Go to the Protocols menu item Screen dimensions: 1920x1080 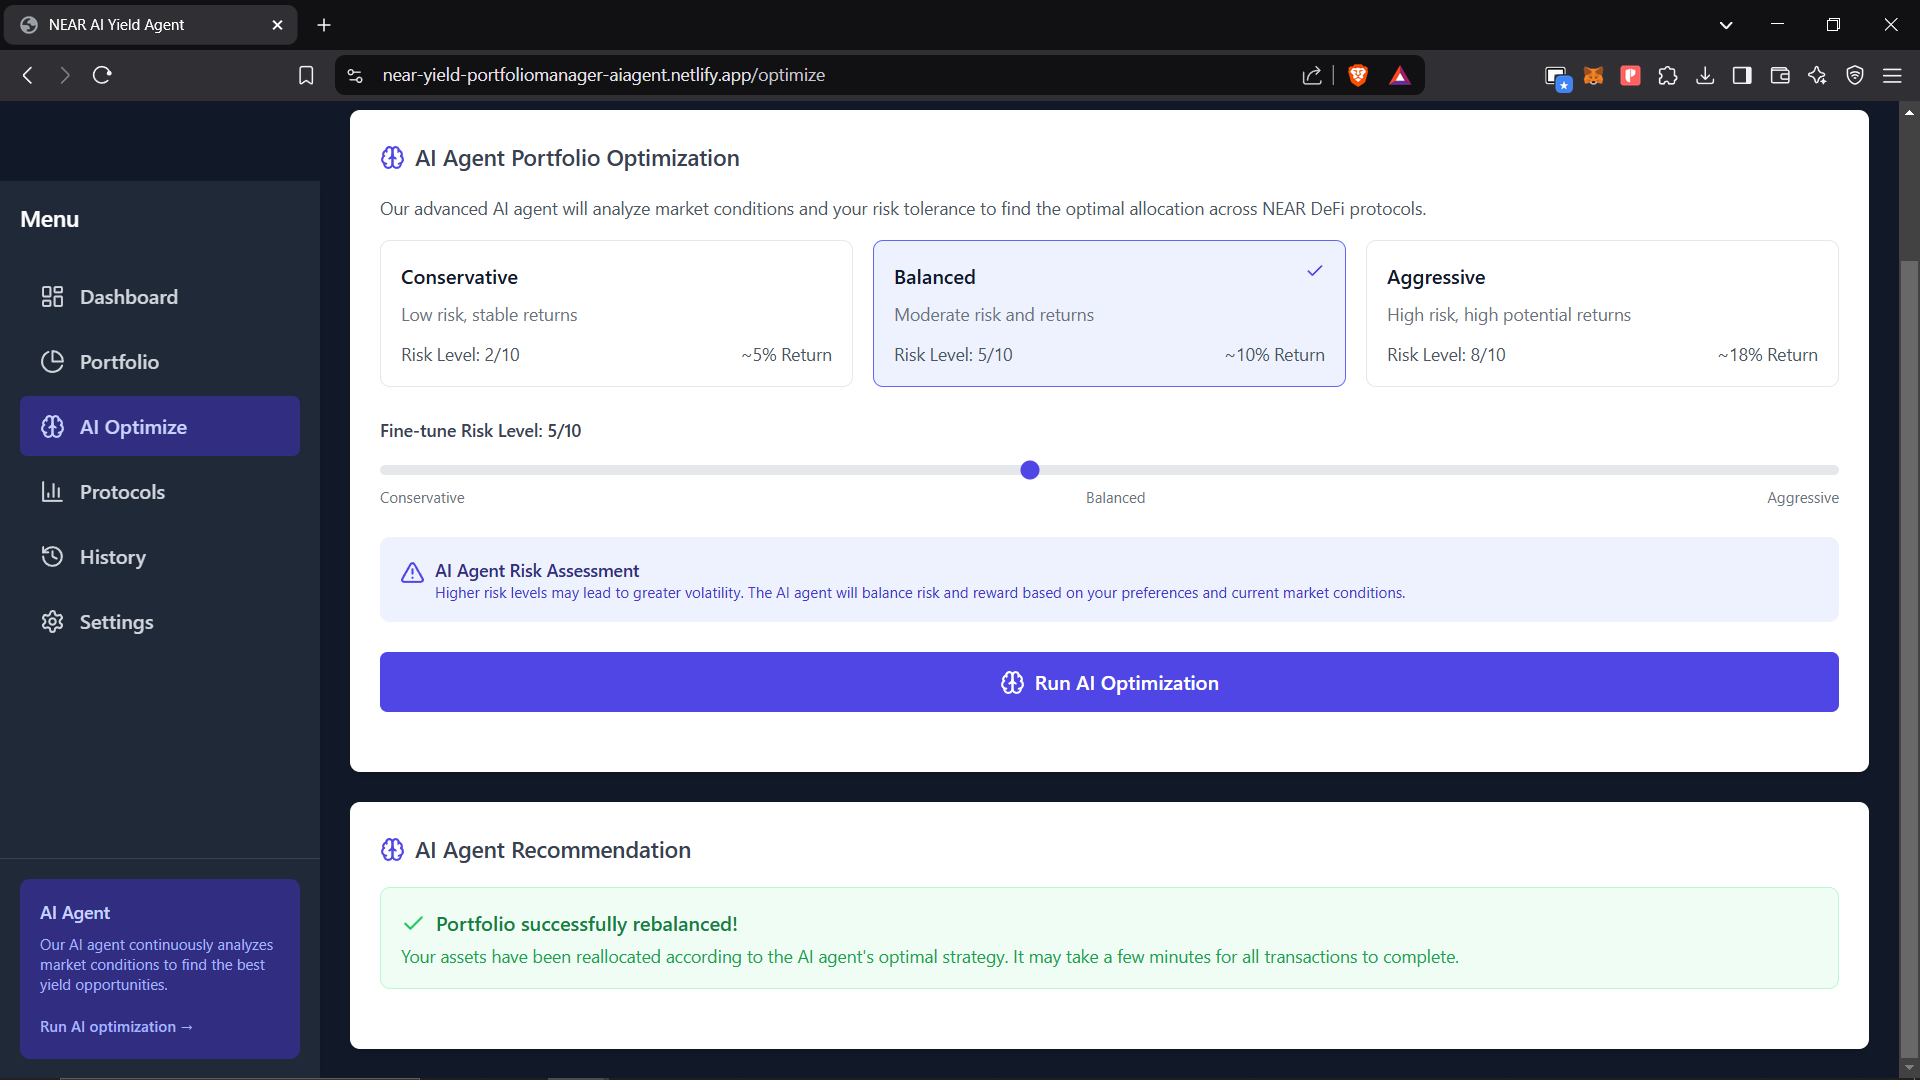pyautogui.click(x=122, y=492)
